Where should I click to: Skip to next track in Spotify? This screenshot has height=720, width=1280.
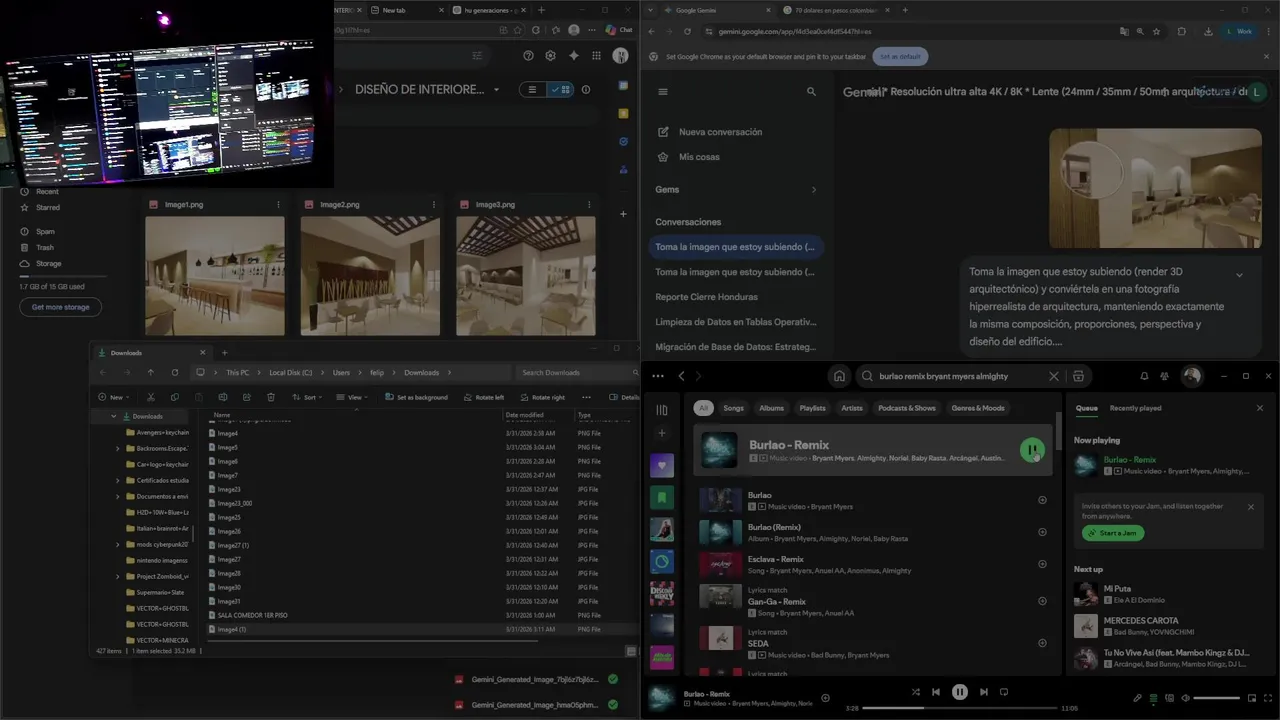pyautogui.click(x=984, y=692)
